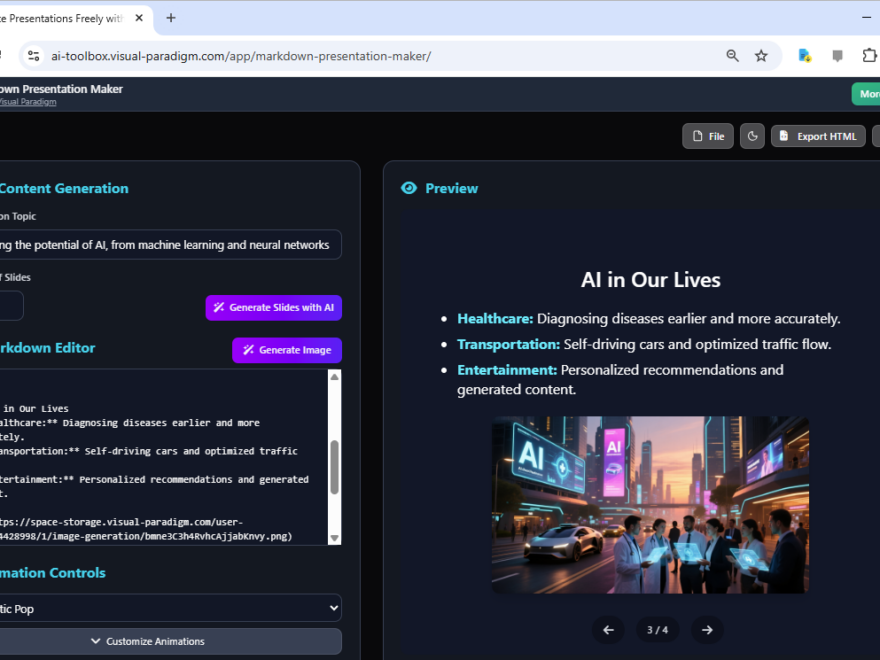Open the Chrome extensions puzzle menu
This screenshot has width=880, height=660.
pos(870,56)
